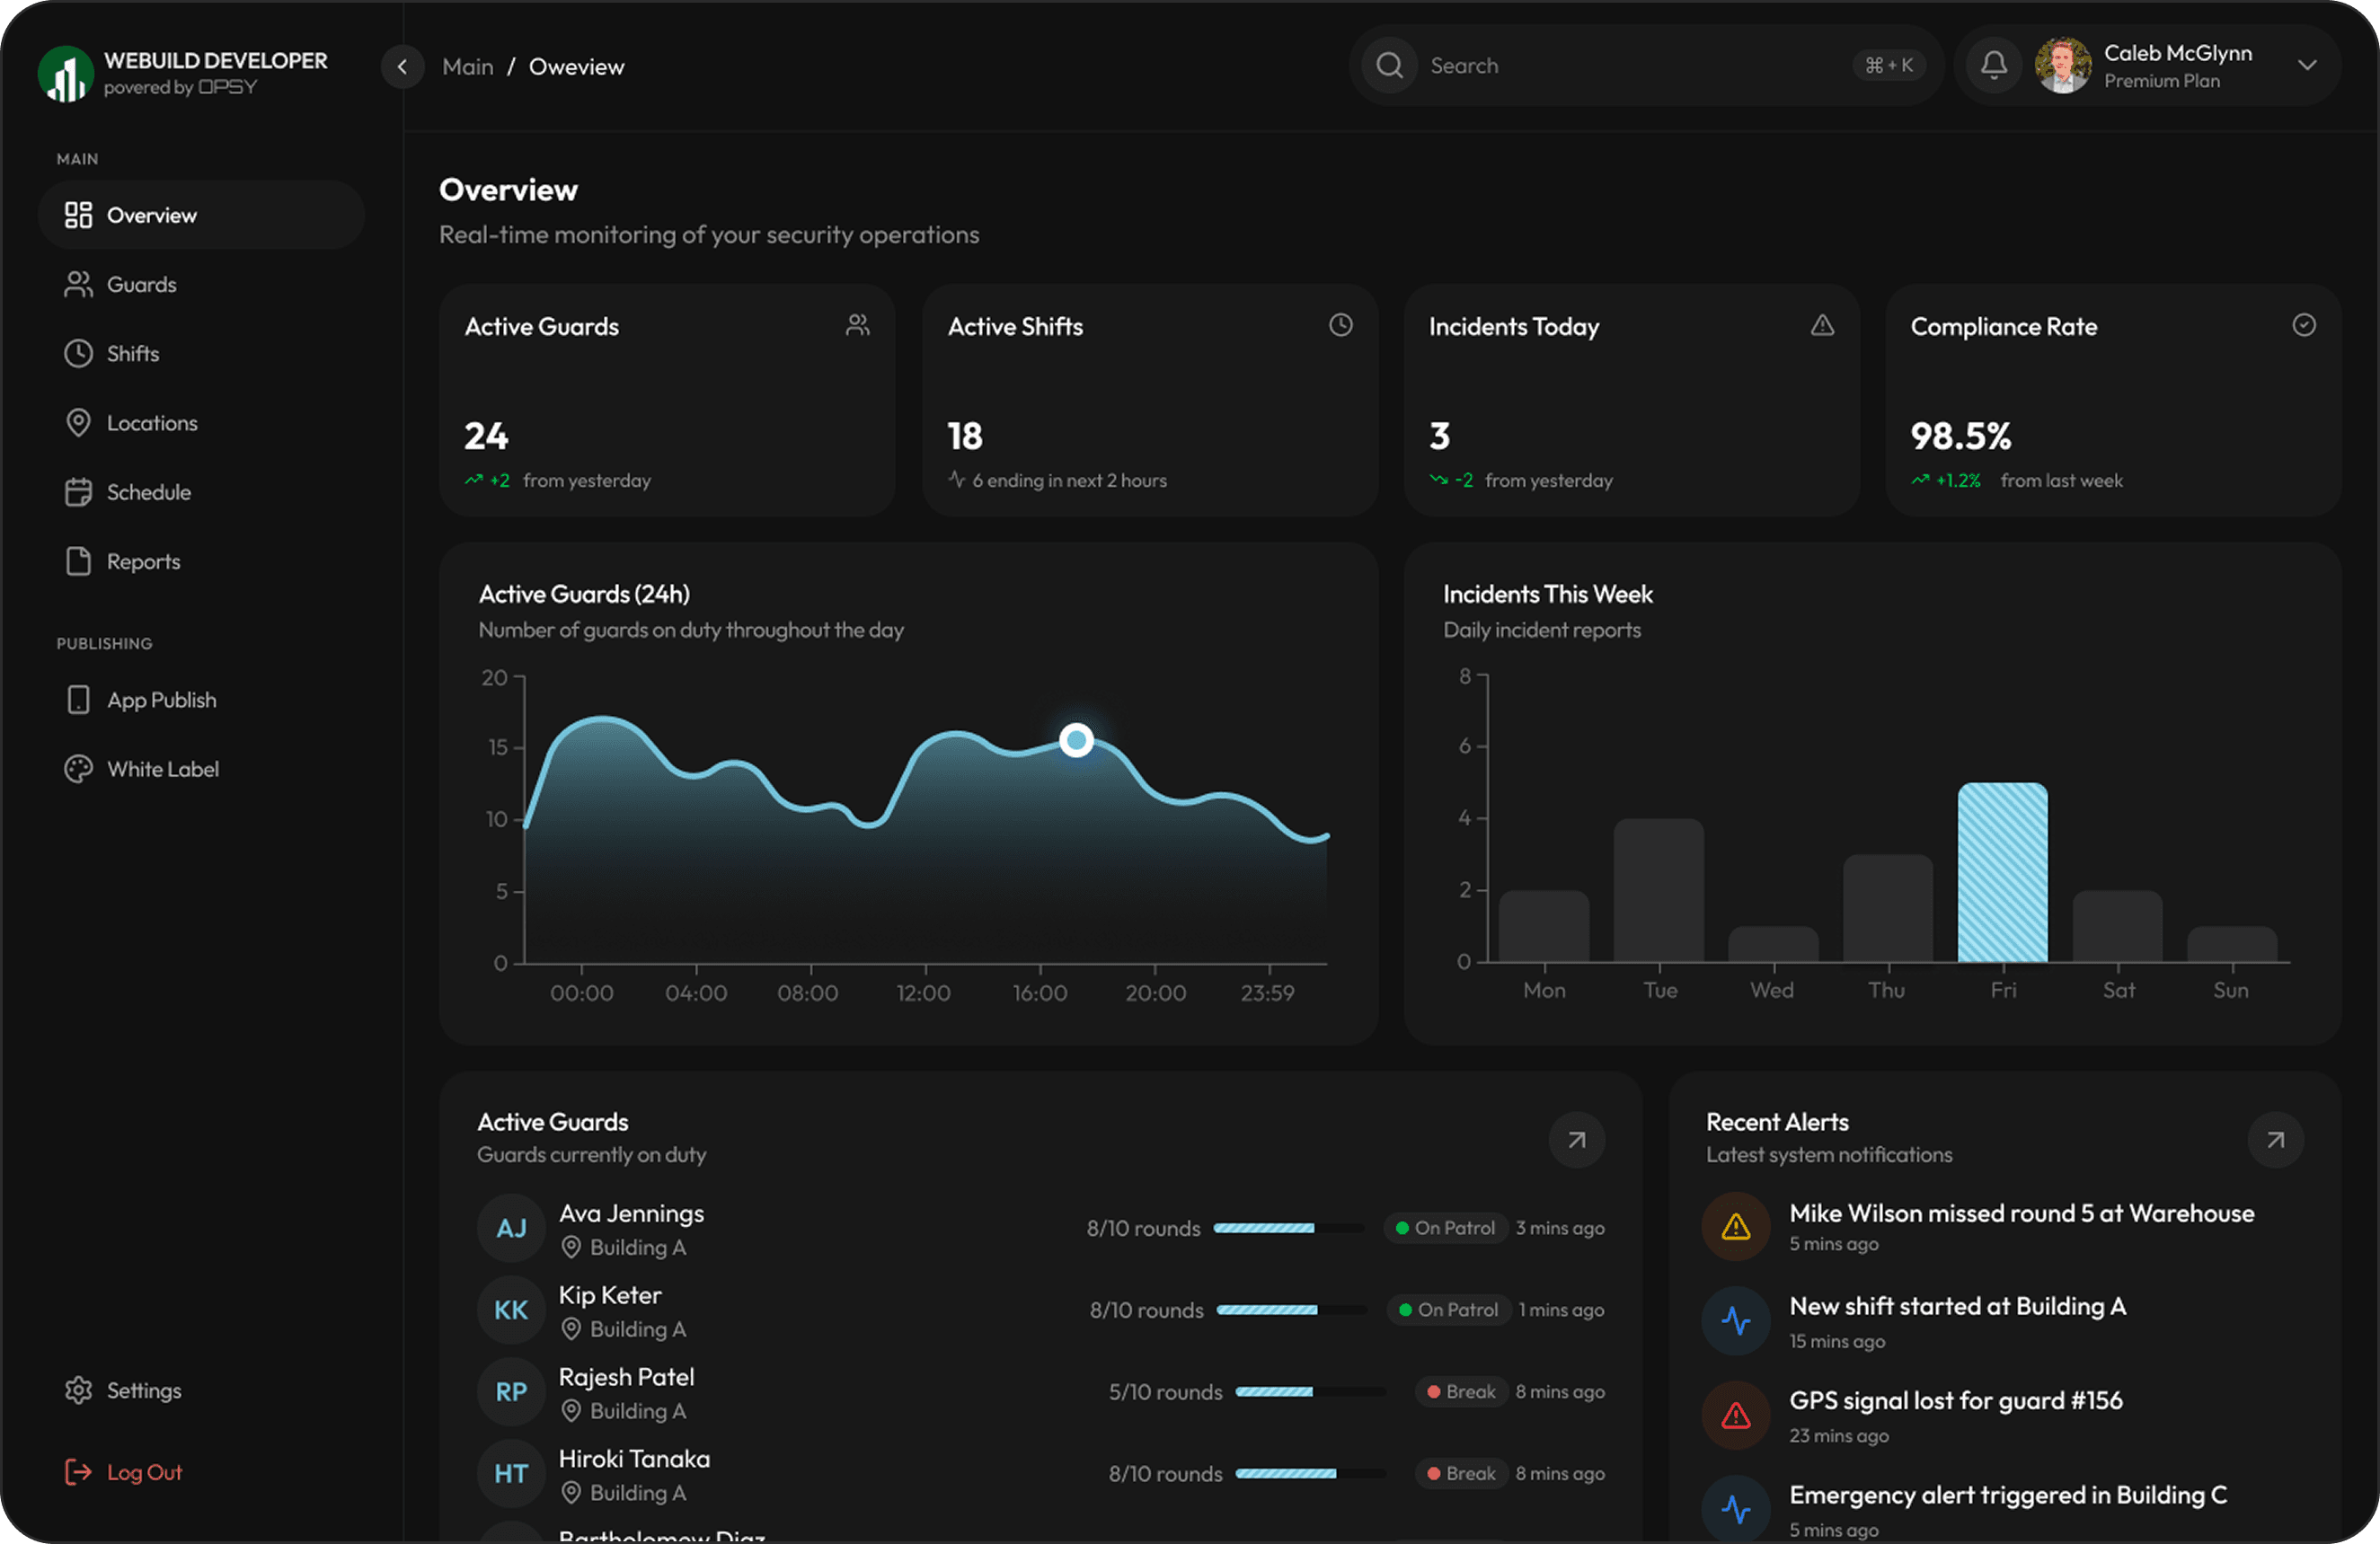This screenshot has height=1544, width=2380.
Task: Click warning icon for Mike Wilson missed round alert
Action: [1736, 1227]
